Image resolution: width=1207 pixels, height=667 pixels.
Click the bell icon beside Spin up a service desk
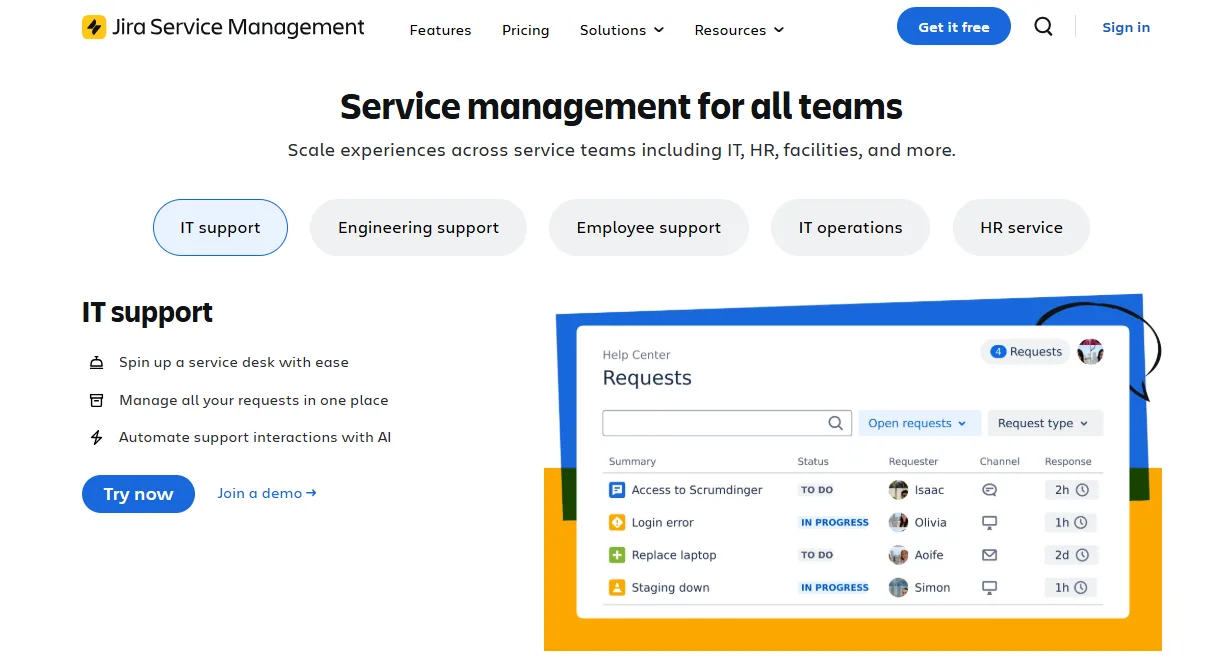[x=97, y=363]
